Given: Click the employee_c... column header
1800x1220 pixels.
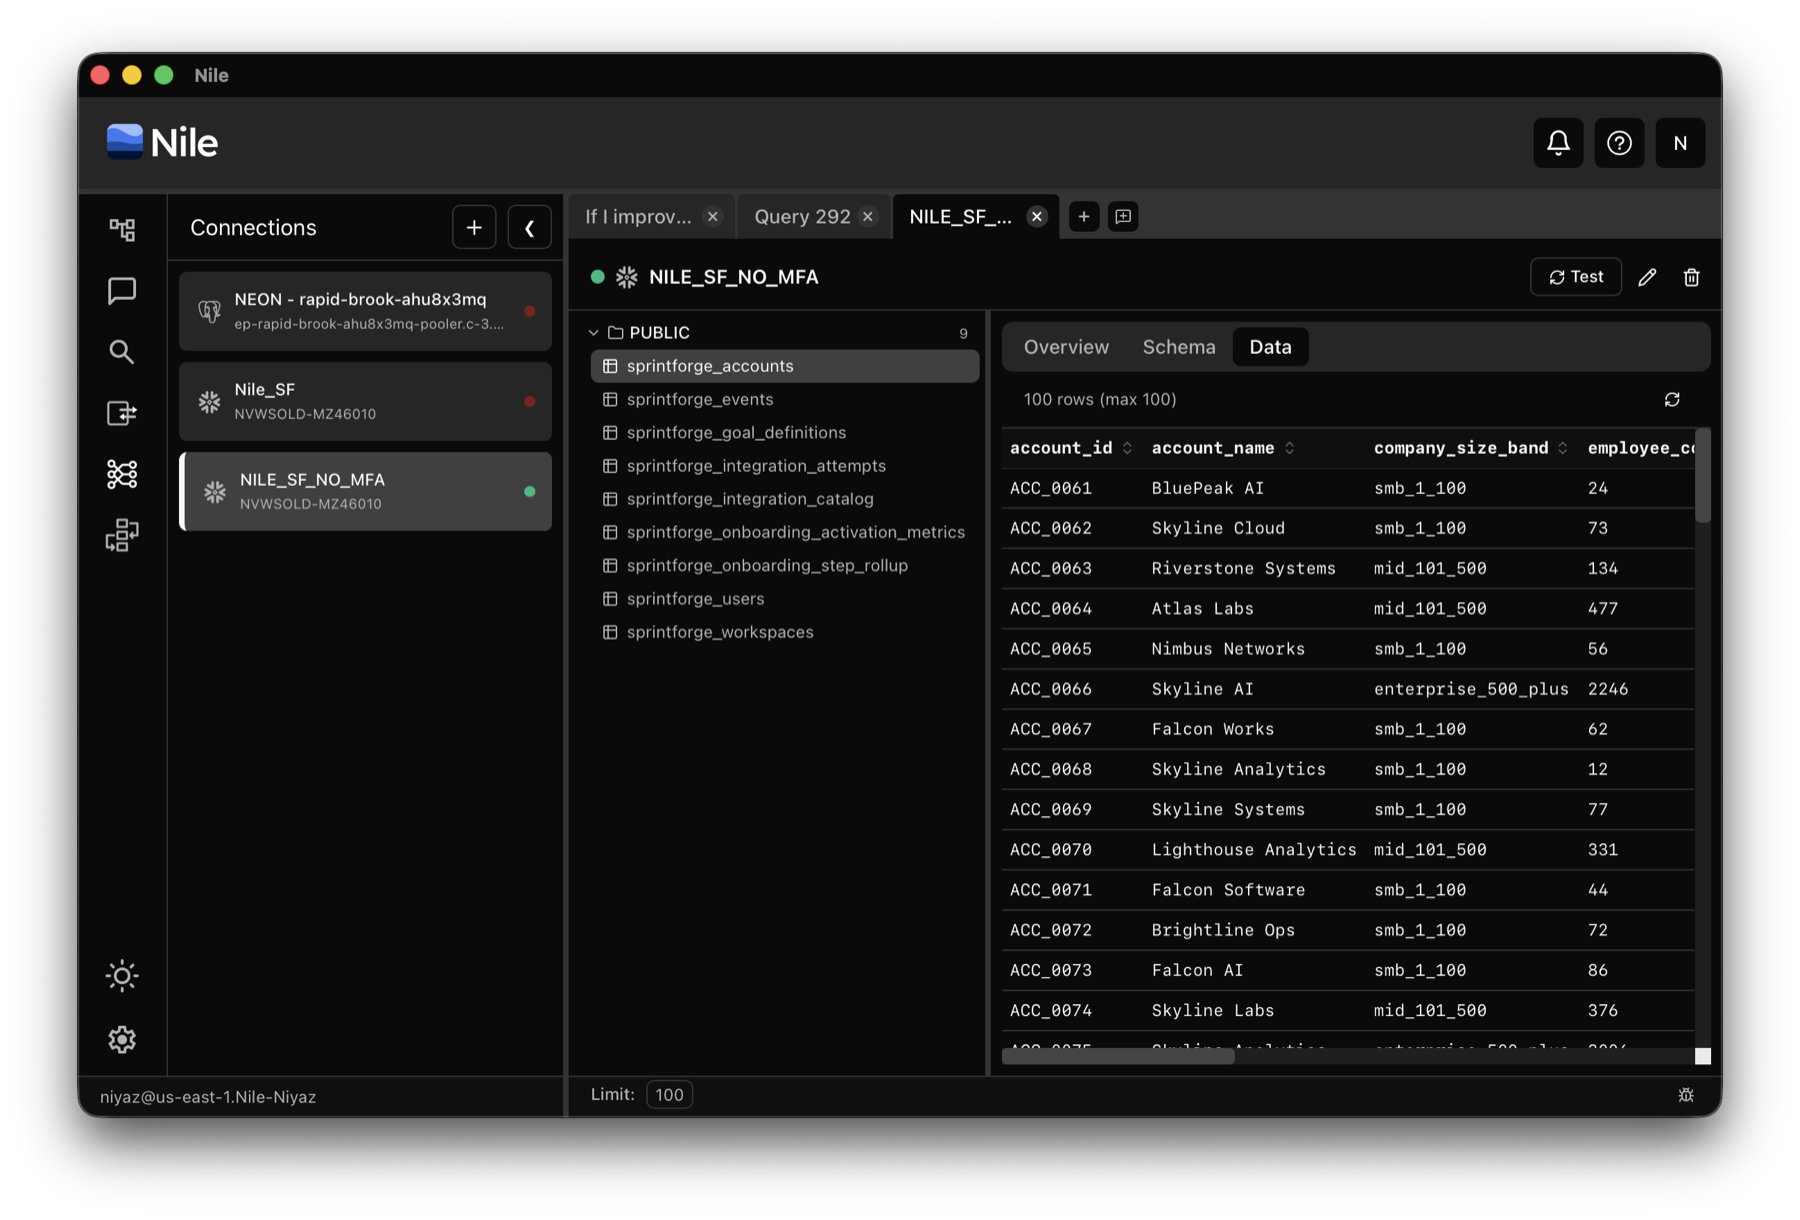Looking at the screenshot, I should point(1640,448).
